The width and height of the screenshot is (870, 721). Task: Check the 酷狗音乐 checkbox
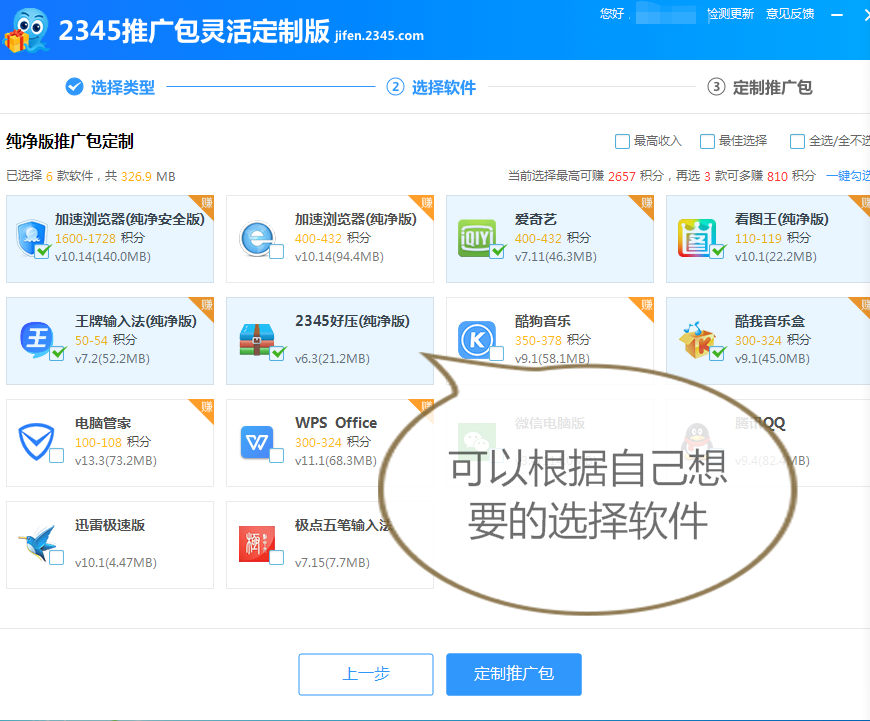pyautogui.click(x=497, y=354)
